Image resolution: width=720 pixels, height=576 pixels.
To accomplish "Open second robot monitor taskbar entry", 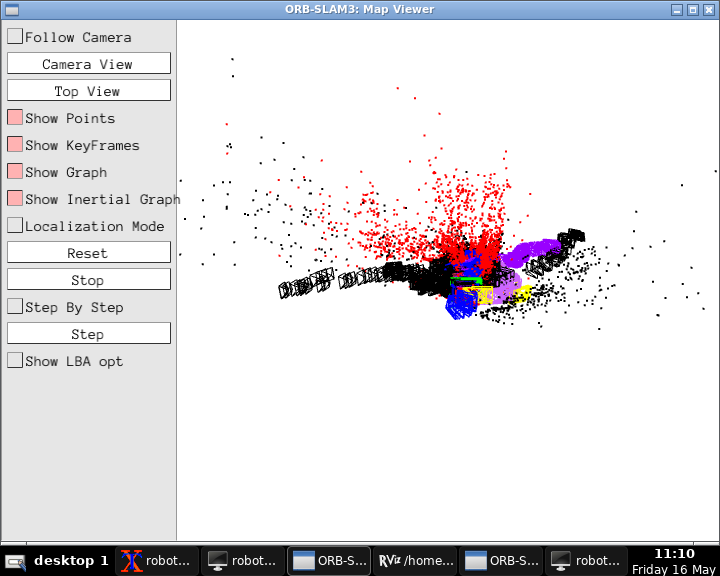I will point(243,561).
